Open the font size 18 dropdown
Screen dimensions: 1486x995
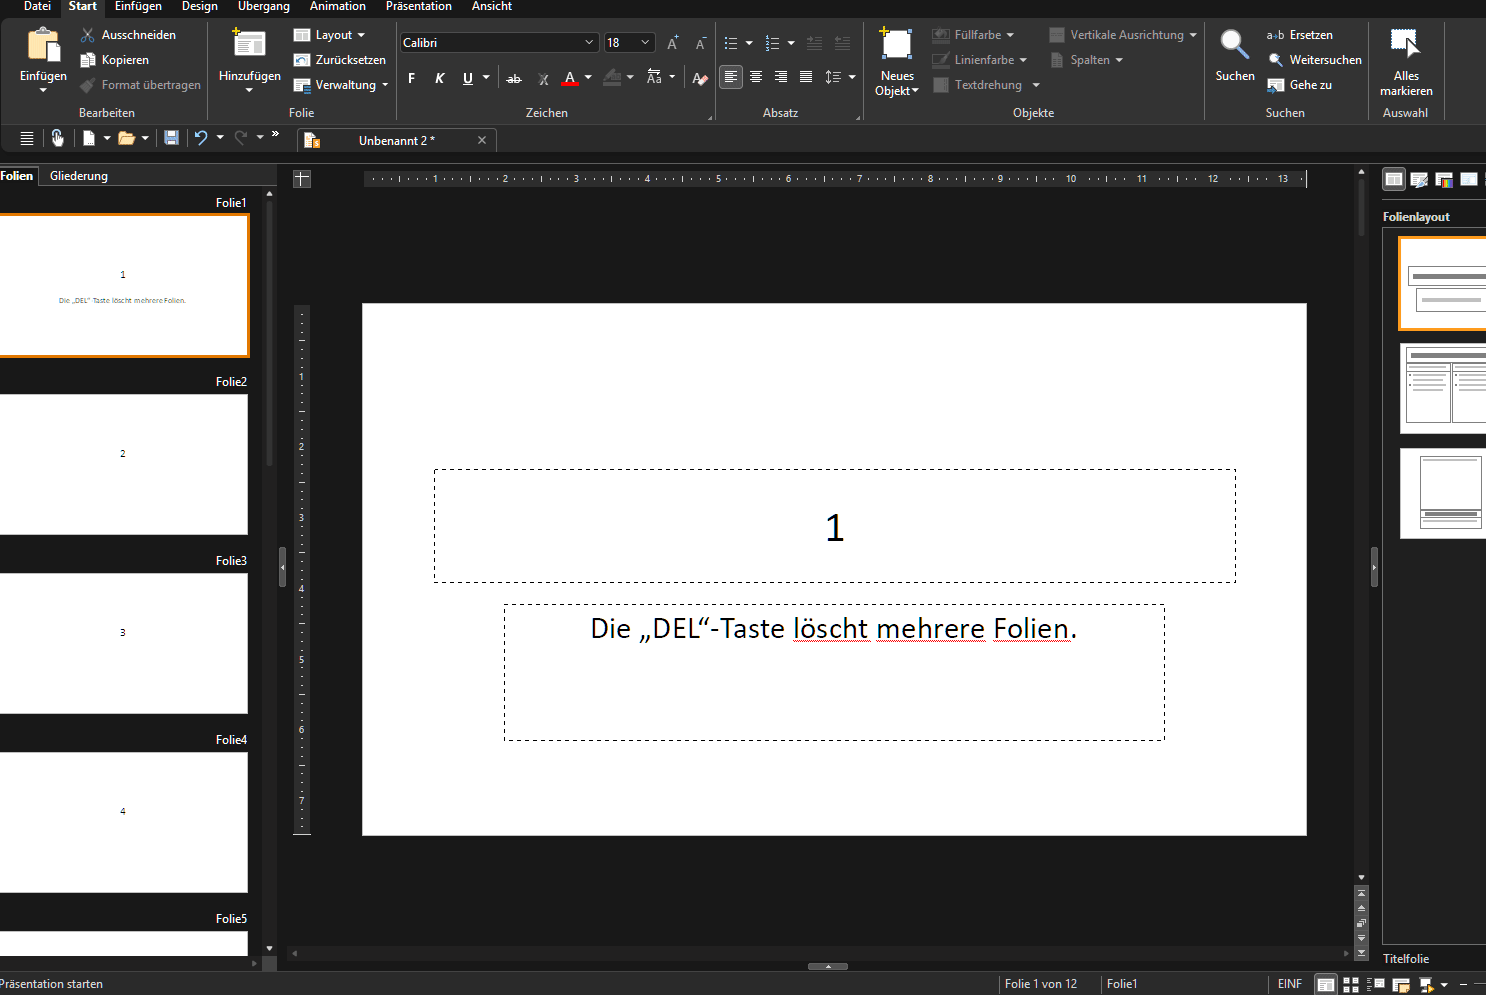click(x=645, y=42)
